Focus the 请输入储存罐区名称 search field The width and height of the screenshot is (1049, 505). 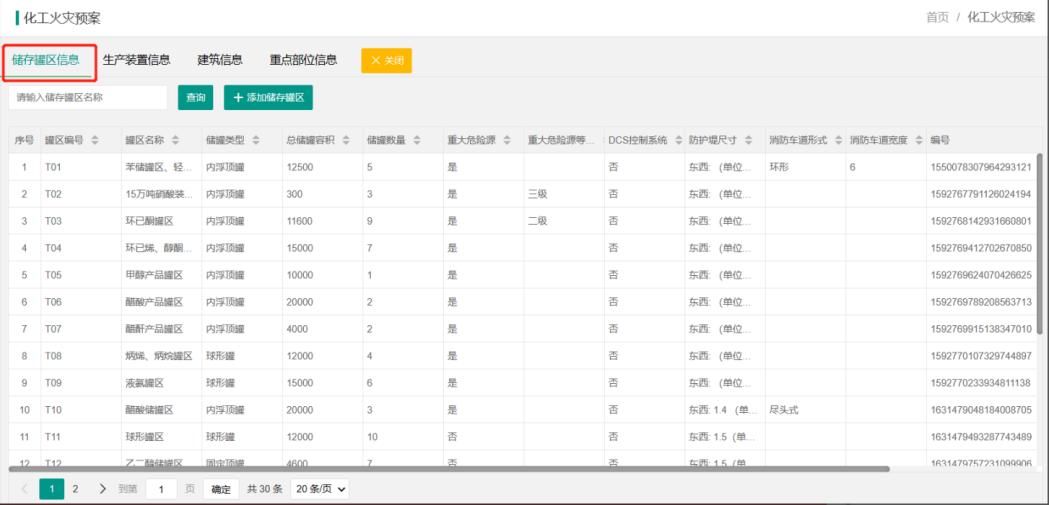(x=88, y=97)
